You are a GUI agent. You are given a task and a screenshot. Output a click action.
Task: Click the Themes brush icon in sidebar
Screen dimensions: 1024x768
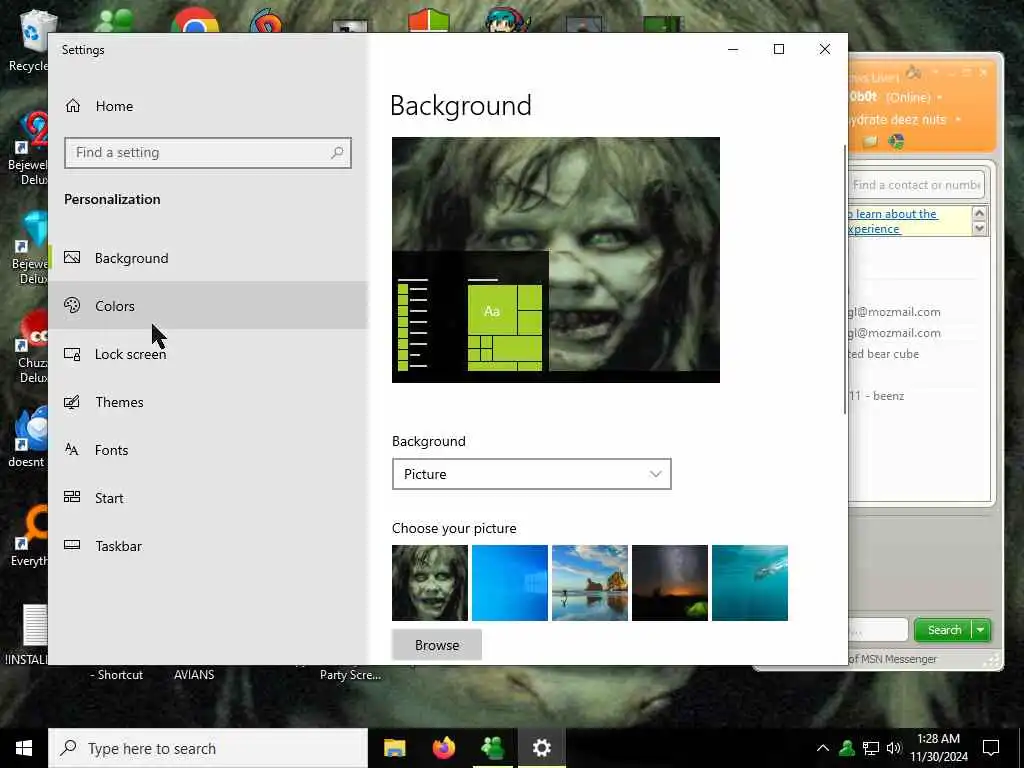click(x=72, y=402)
